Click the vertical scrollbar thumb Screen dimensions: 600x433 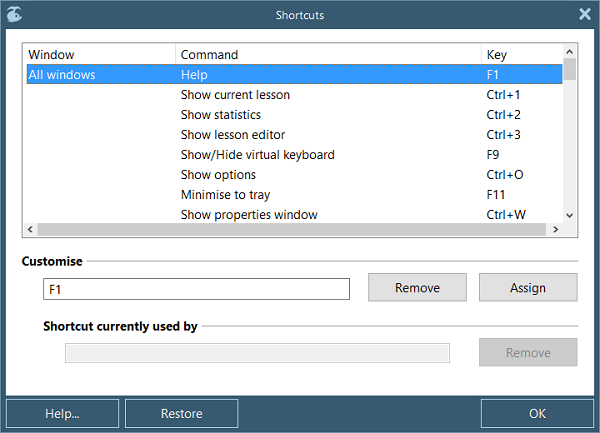570,69
